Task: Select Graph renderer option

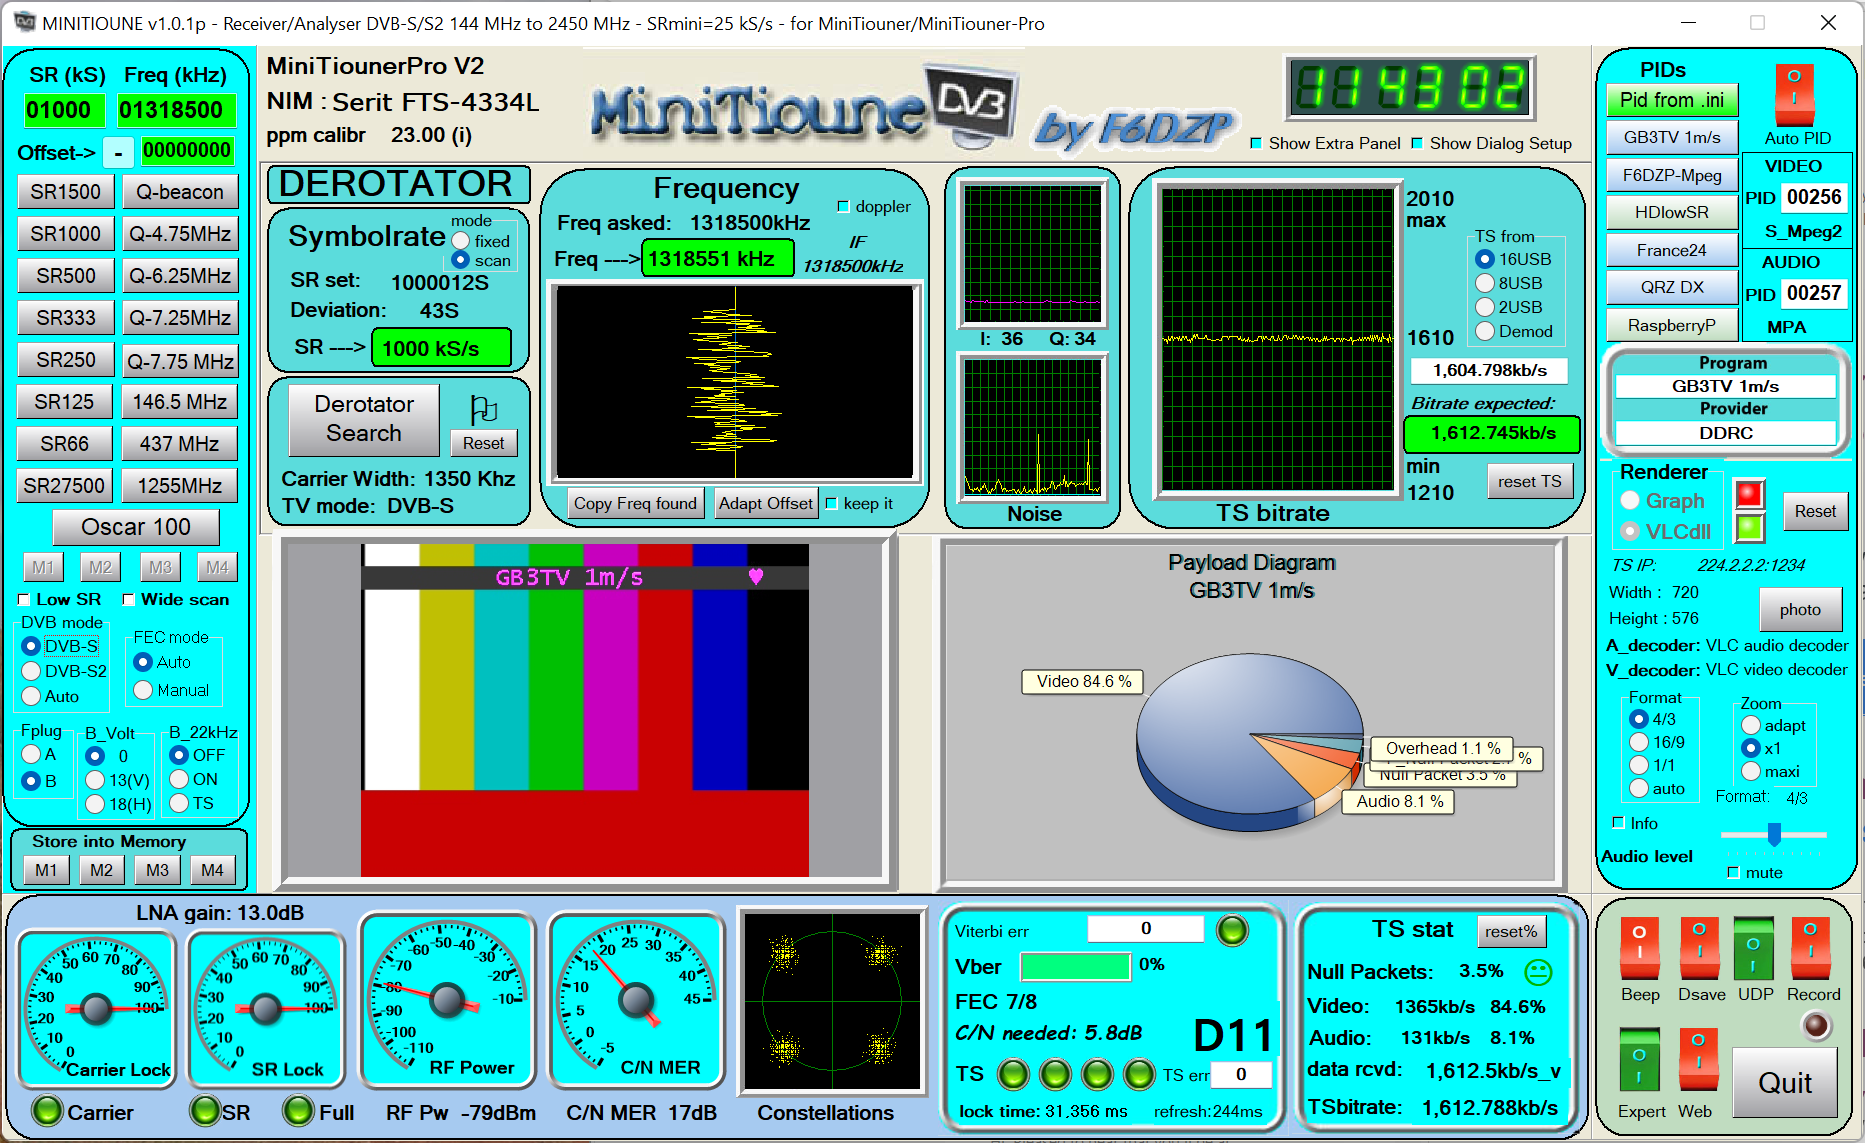Action: 1630,500
